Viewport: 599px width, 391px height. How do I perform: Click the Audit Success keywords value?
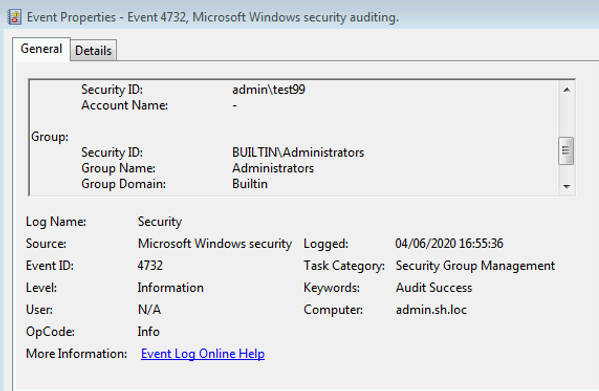(434, 288)
